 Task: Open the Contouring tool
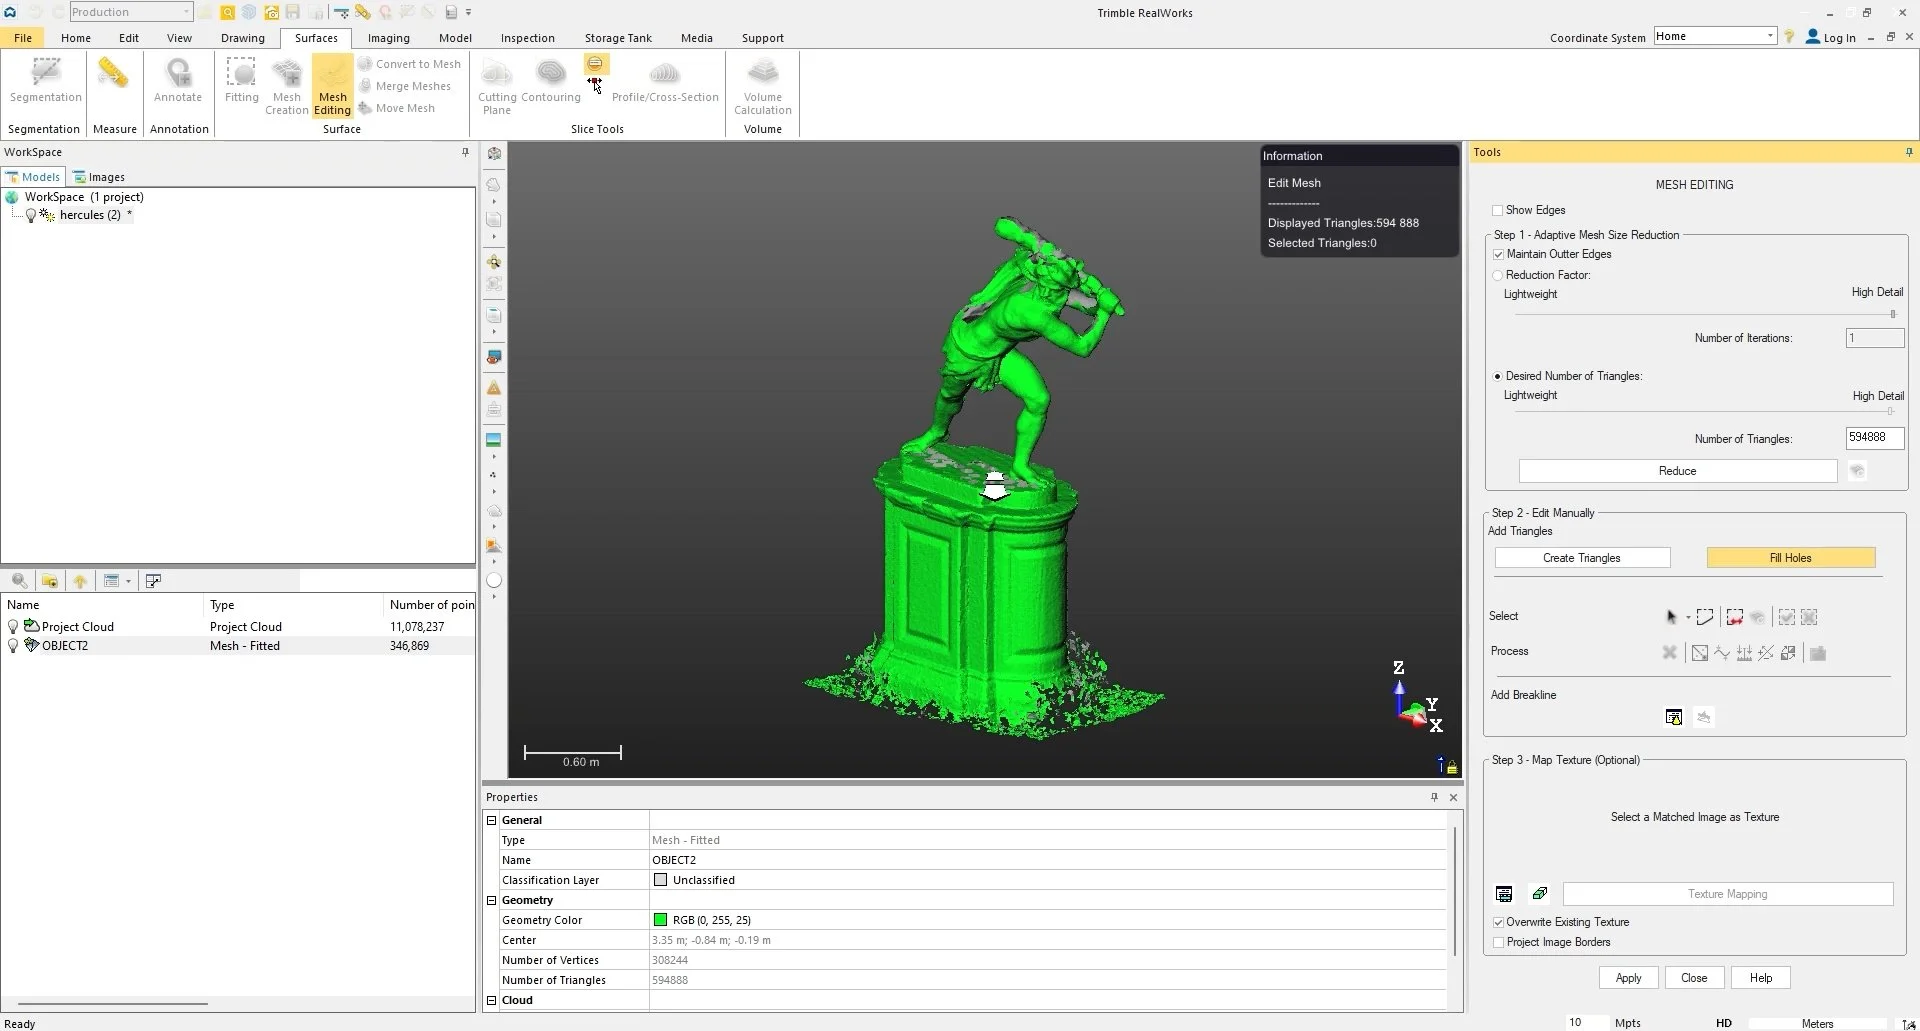551,80
